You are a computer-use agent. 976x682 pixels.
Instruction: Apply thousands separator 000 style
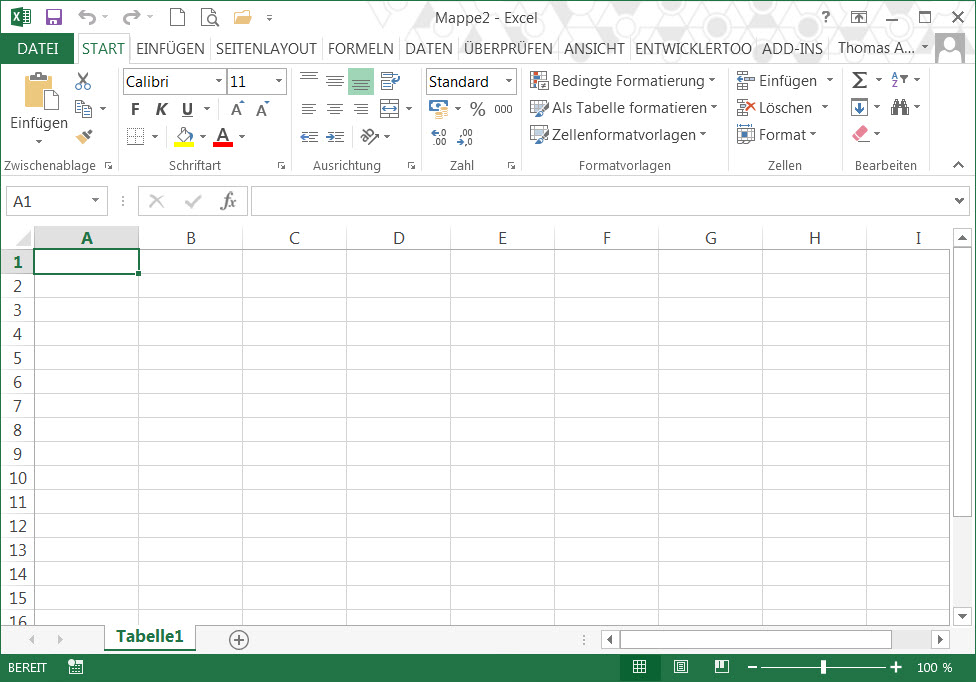pyautogui.click(x=503, y=109)
